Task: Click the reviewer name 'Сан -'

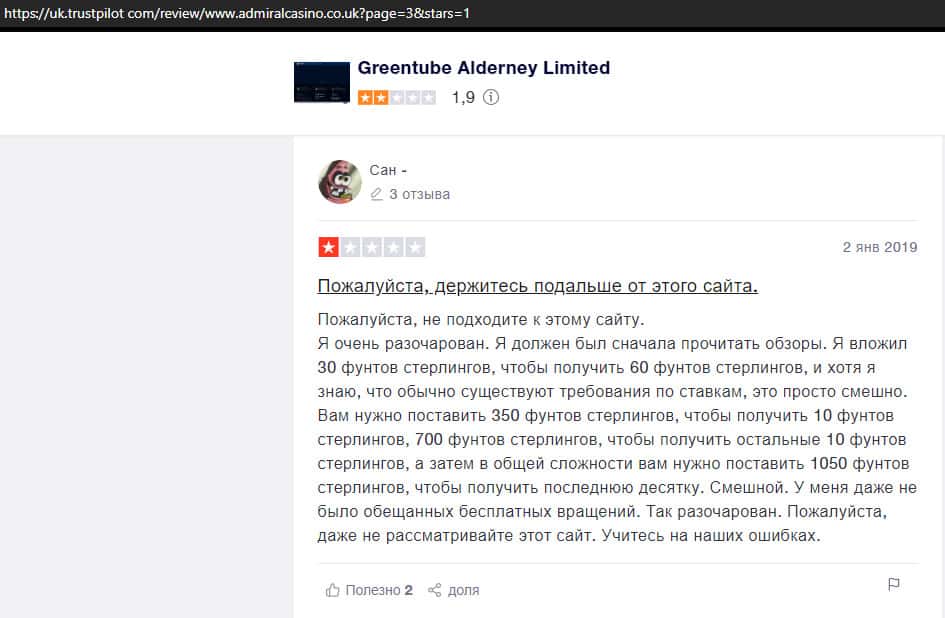Action: (388, 170)
